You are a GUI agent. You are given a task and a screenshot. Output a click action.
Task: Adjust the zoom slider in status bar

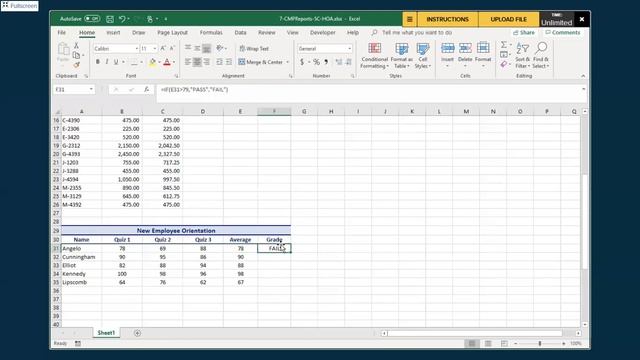pos(540,344)
